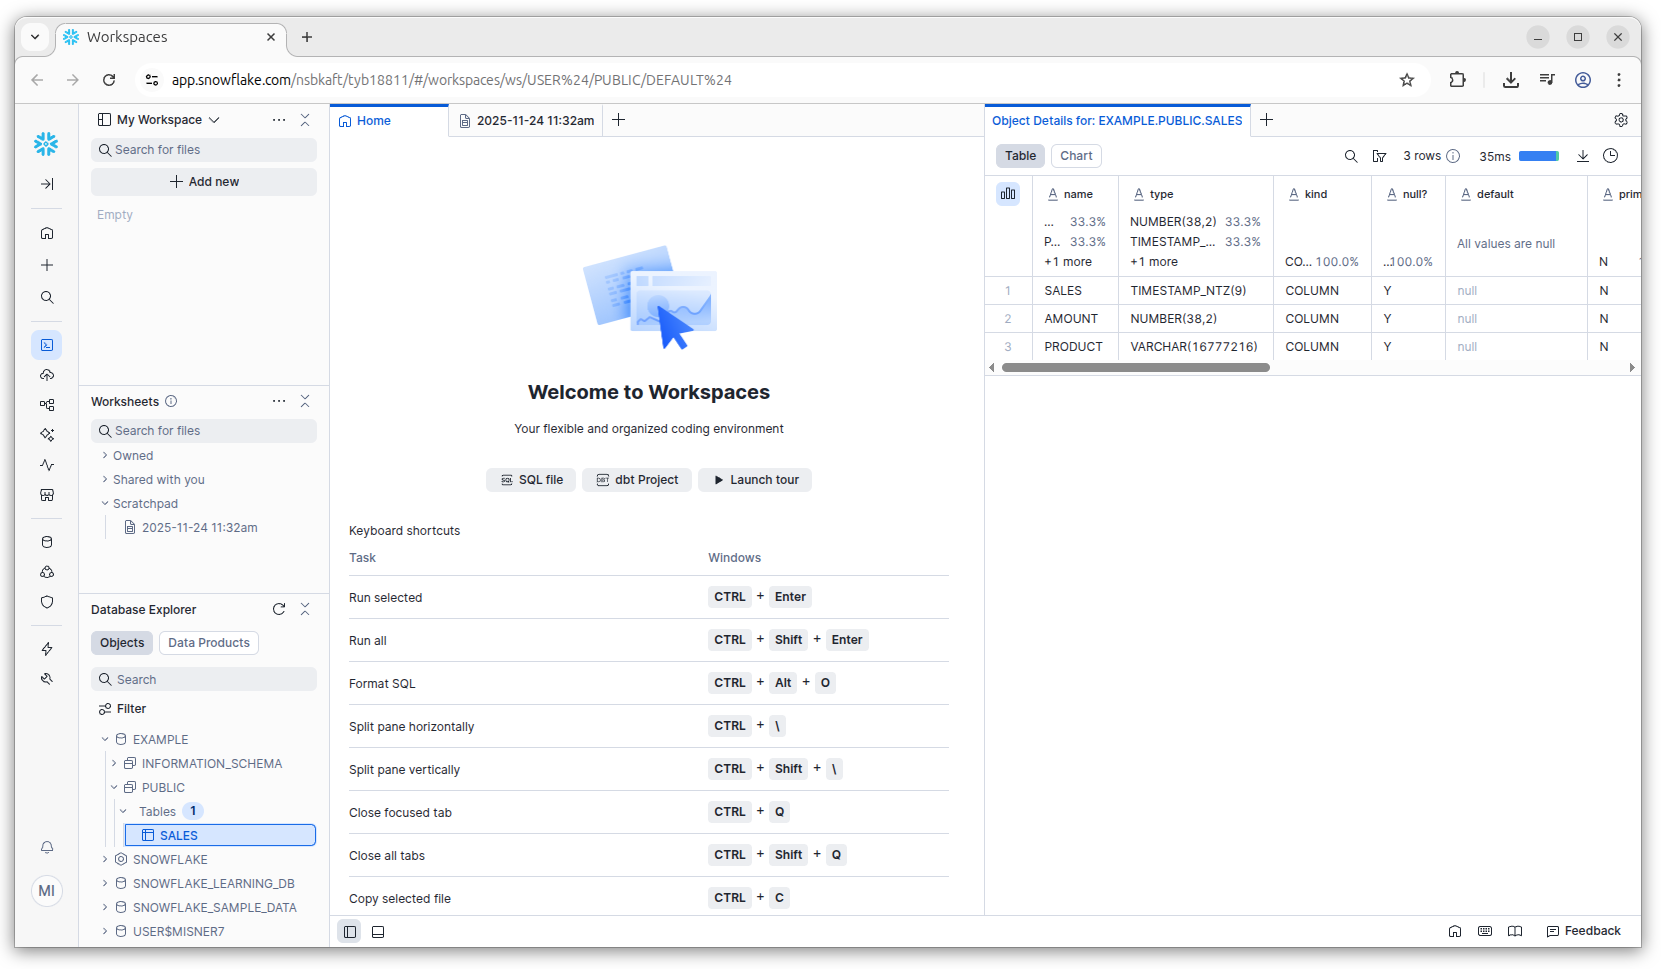Click the Database Explorer search field

coord(204,680)
